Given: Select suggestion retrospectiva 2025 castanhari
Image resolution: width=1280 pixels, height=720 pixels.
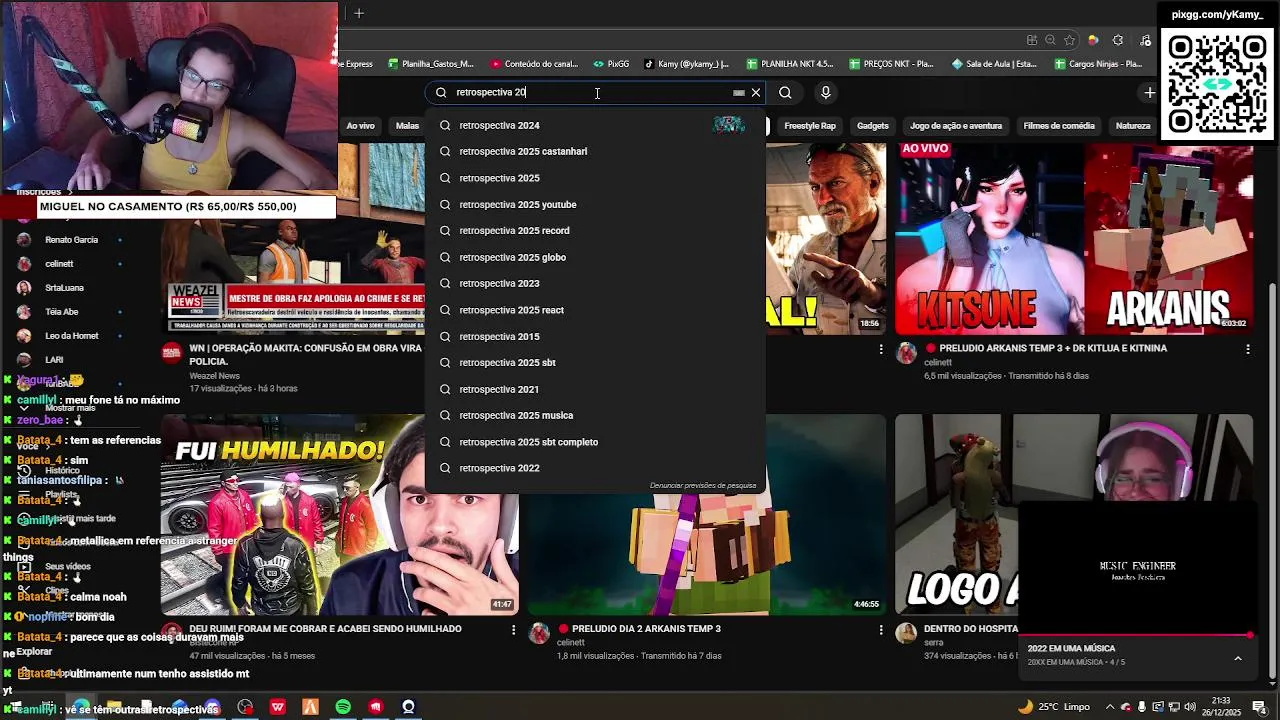Looking at the screenshot, I should pos(595,151).
